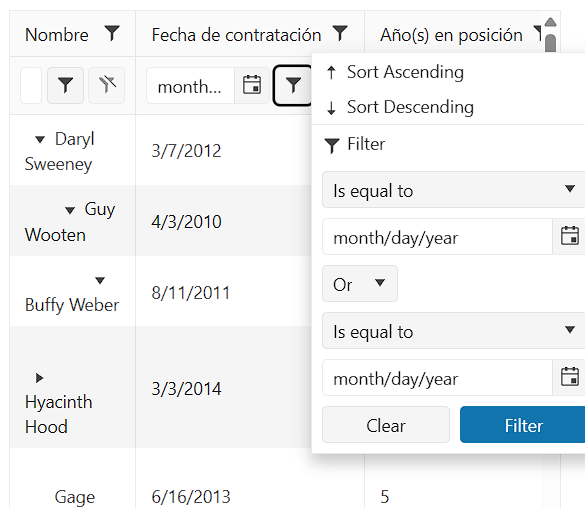The height and width of the screenshot is (508, 585).
Task: Click the Clear button in the filter menu
Action: (x=386, y=425)
